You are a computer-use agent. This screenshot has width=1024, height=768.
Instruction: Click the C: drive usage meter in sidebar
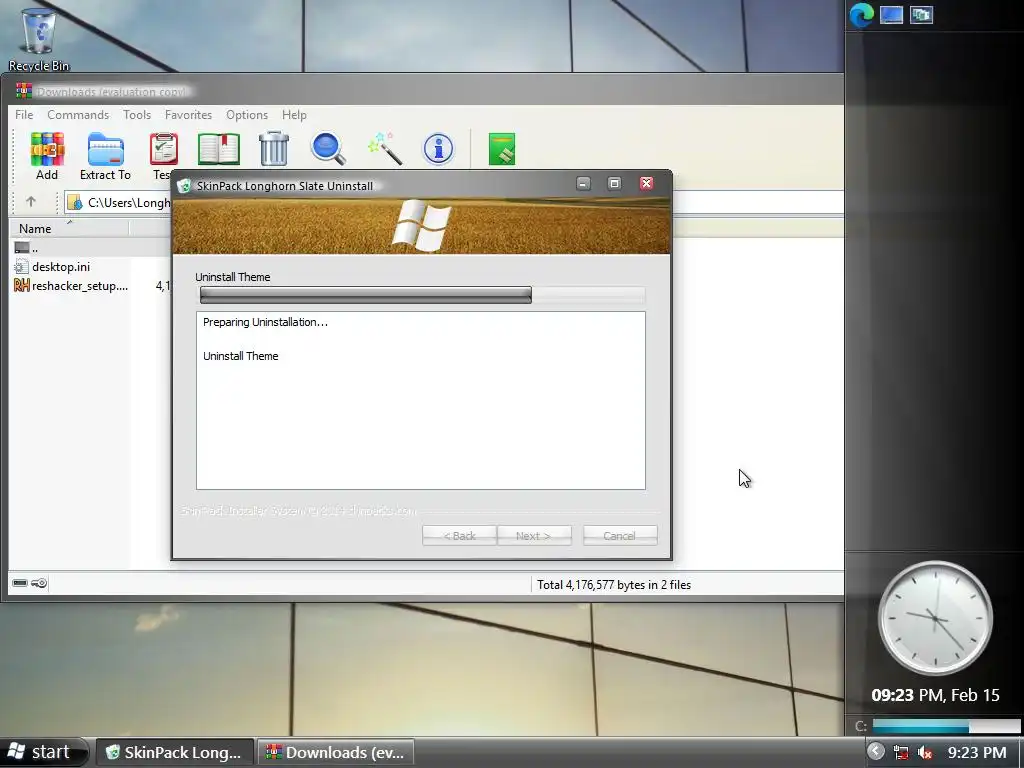pyautogui.click(x=945, y=726)
